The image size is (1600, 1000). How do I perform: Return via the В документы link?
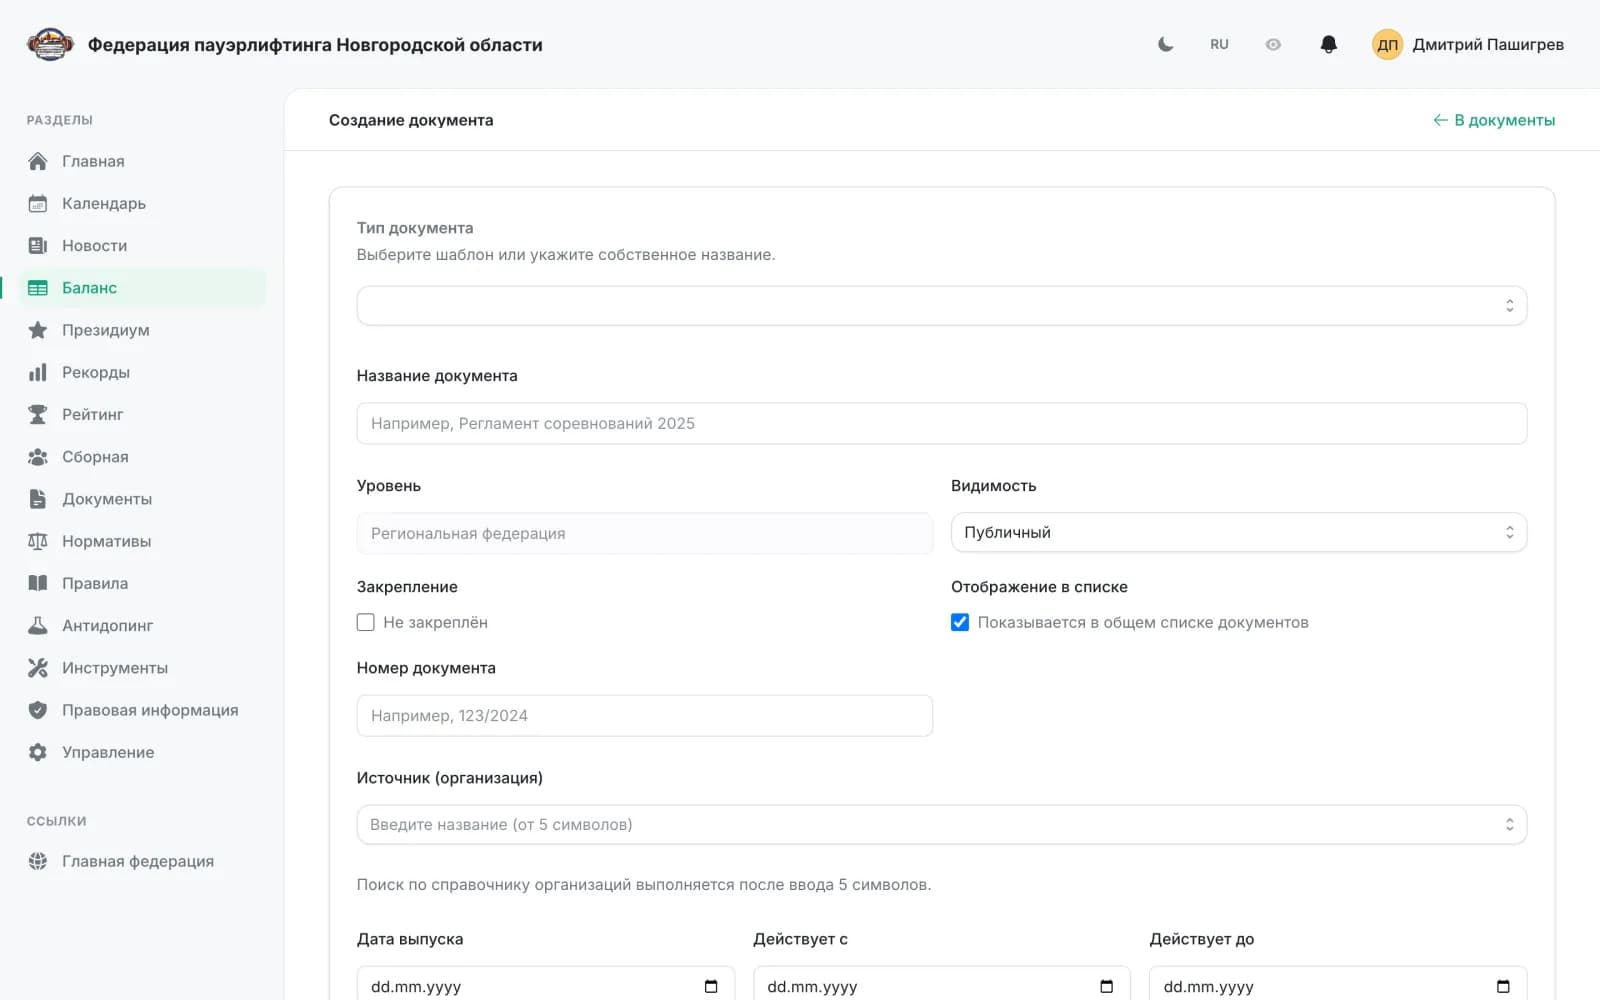[1494, 120]
